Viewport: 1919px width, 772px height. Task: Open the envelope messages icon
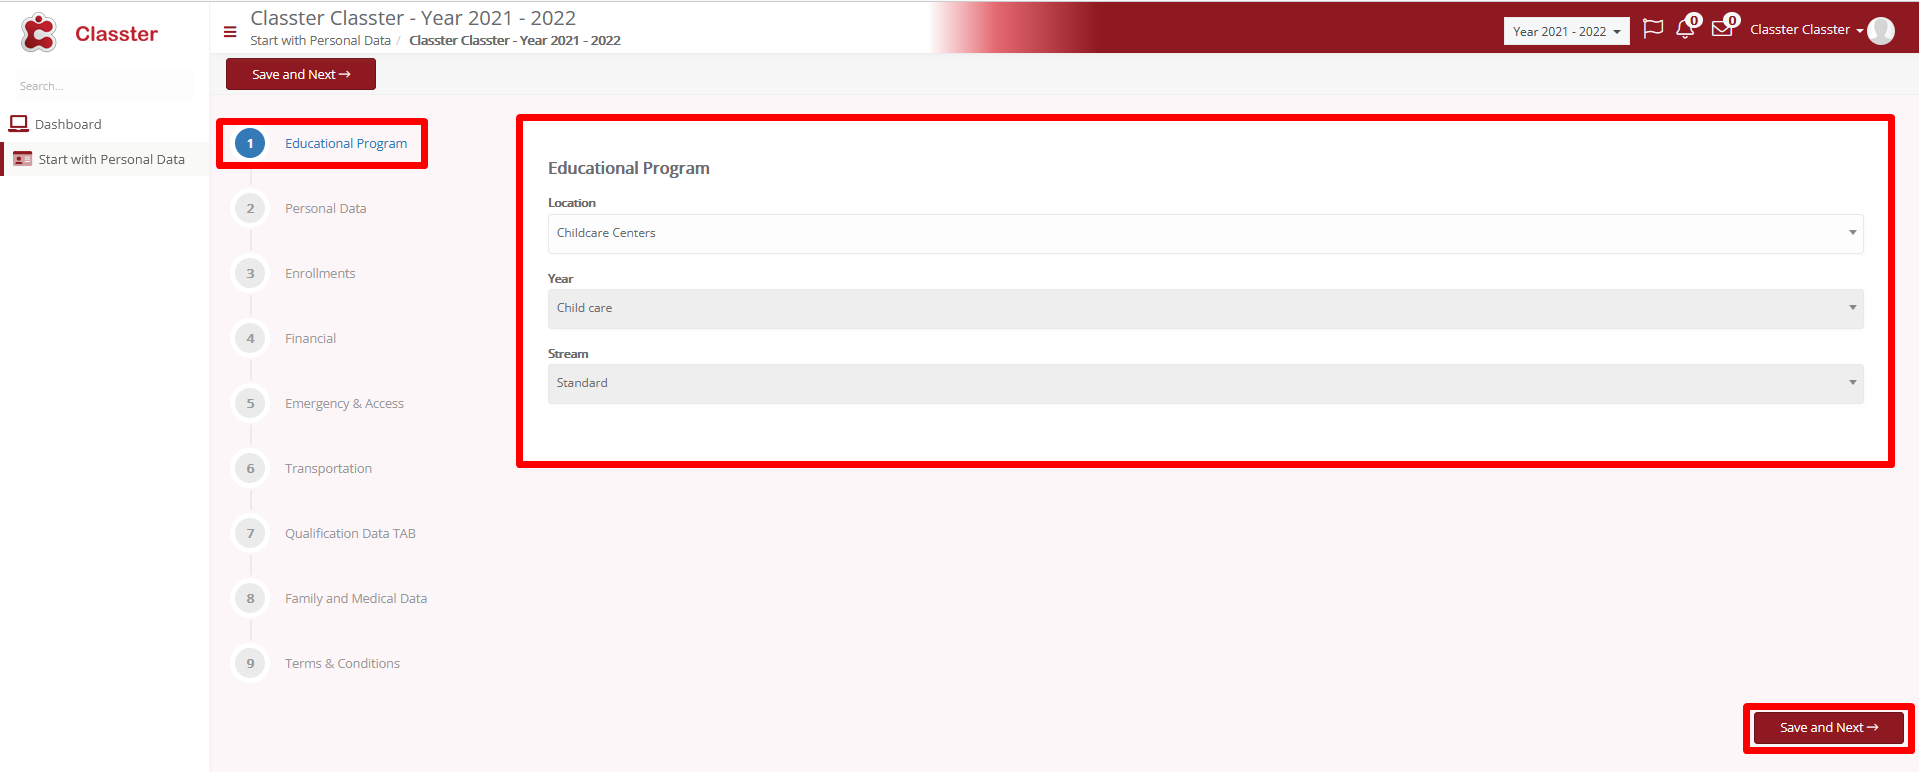tap(1722, 29)
